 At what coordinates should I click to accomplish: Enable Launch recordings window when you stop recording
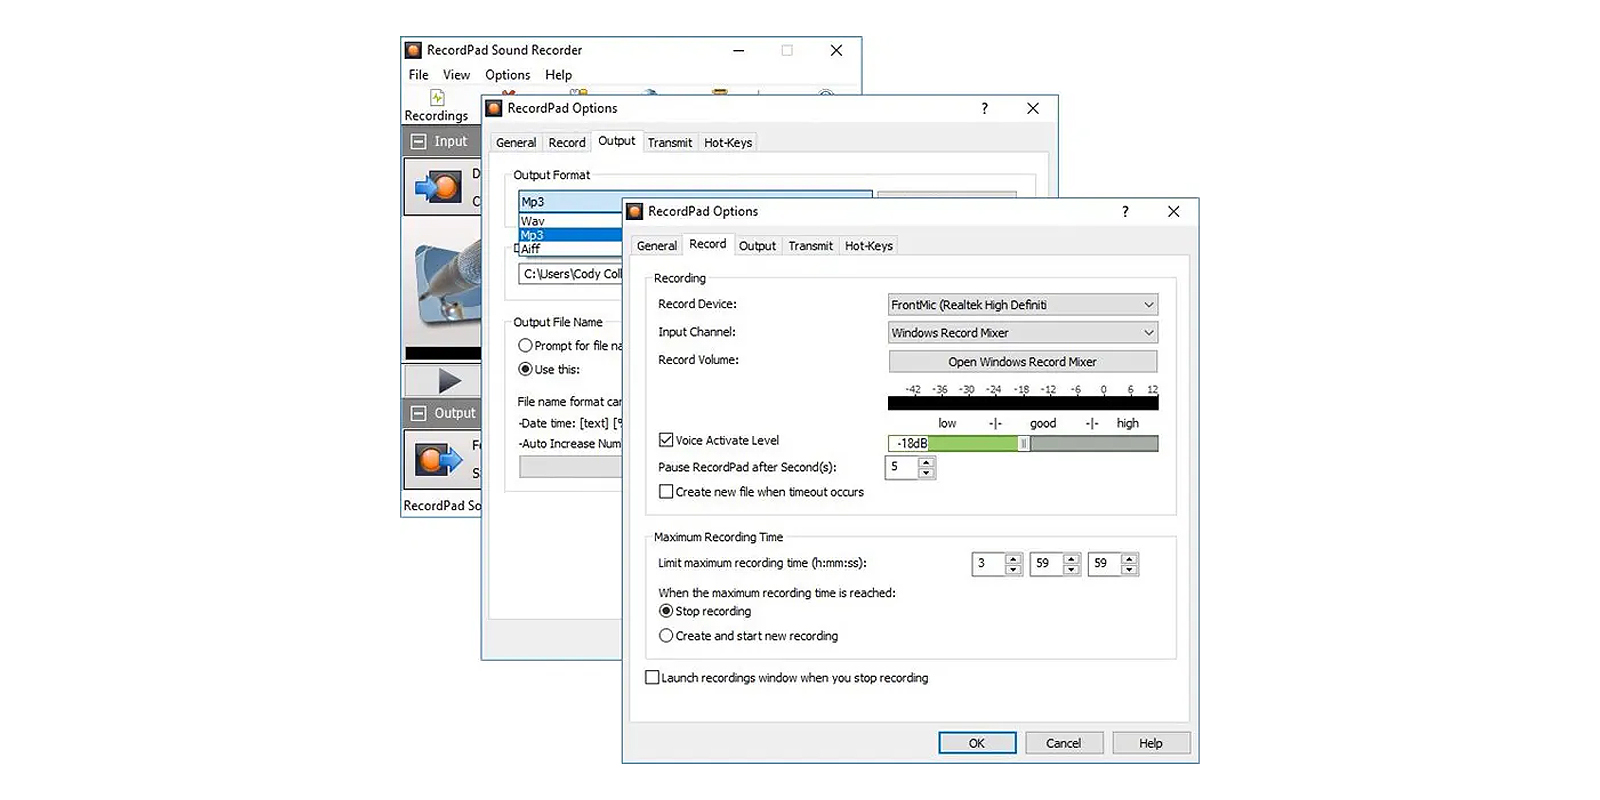652,678
